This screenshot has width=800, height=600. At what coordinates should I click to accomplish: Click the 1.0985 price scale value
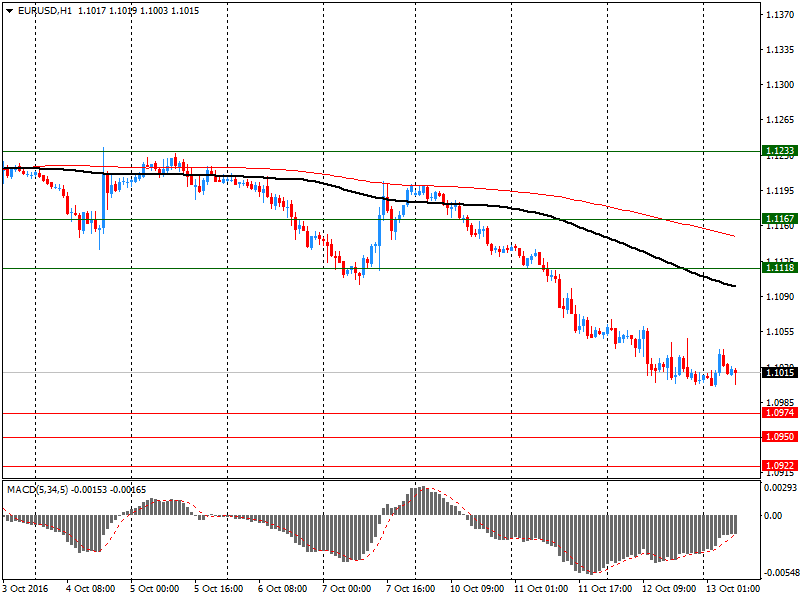[780, 403]
